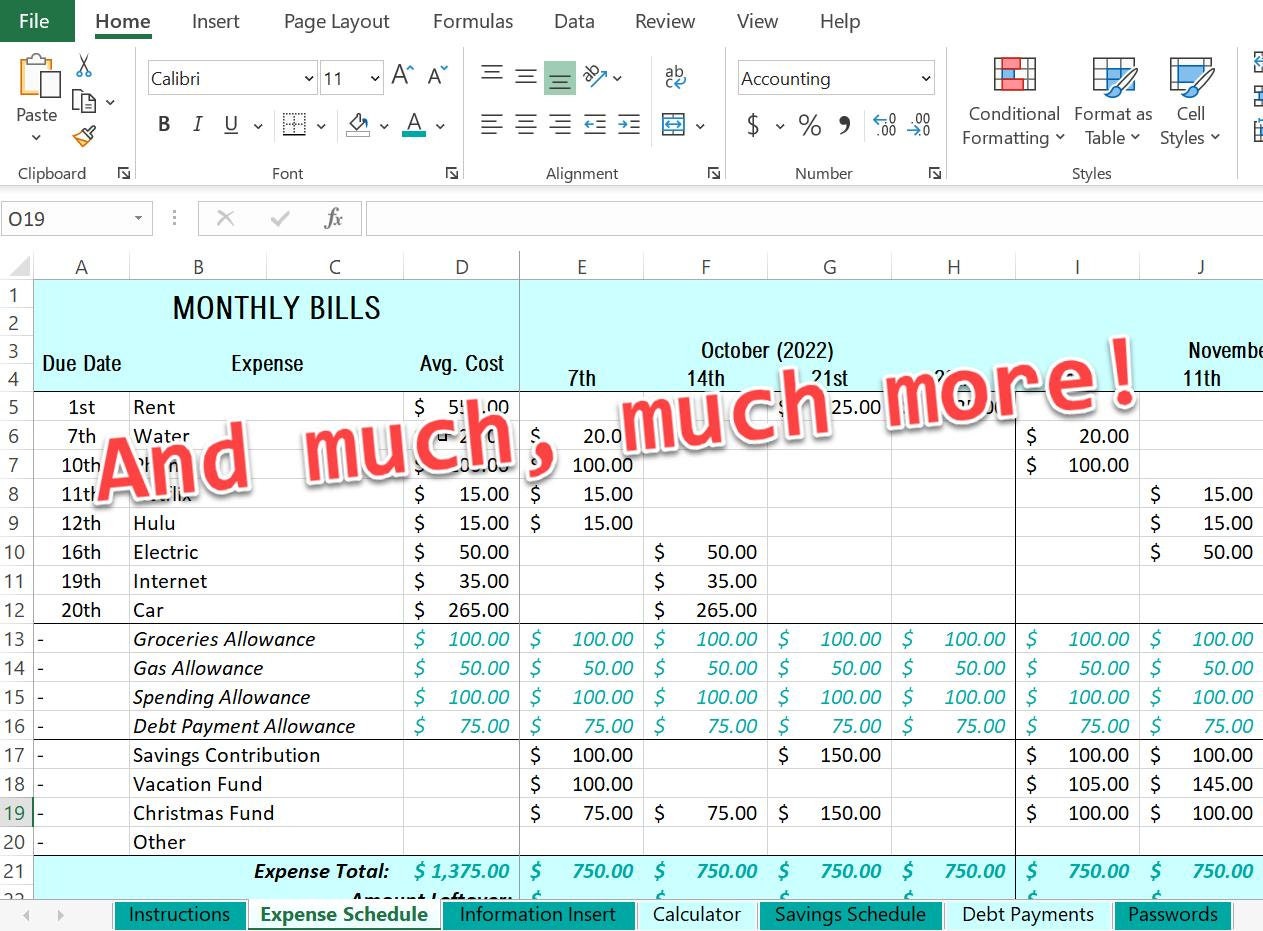Open the font size dropdown
This screenshot has height=931, width=1263.
375,78
